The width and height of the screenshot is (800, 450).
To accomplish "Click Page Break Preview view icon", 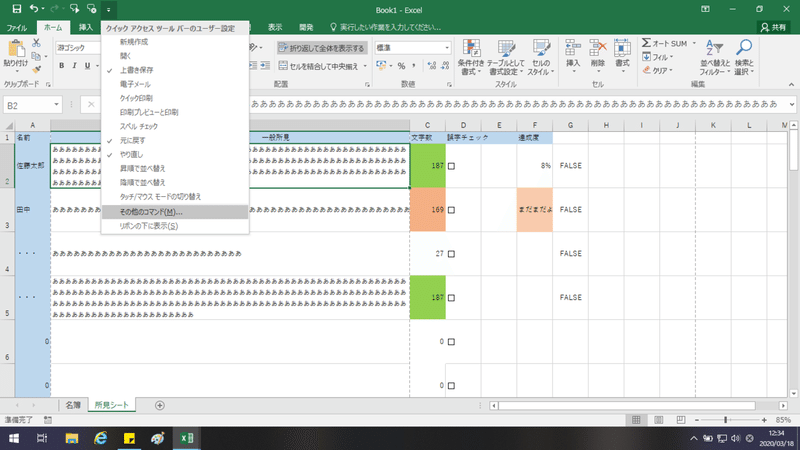I will 681,420.
